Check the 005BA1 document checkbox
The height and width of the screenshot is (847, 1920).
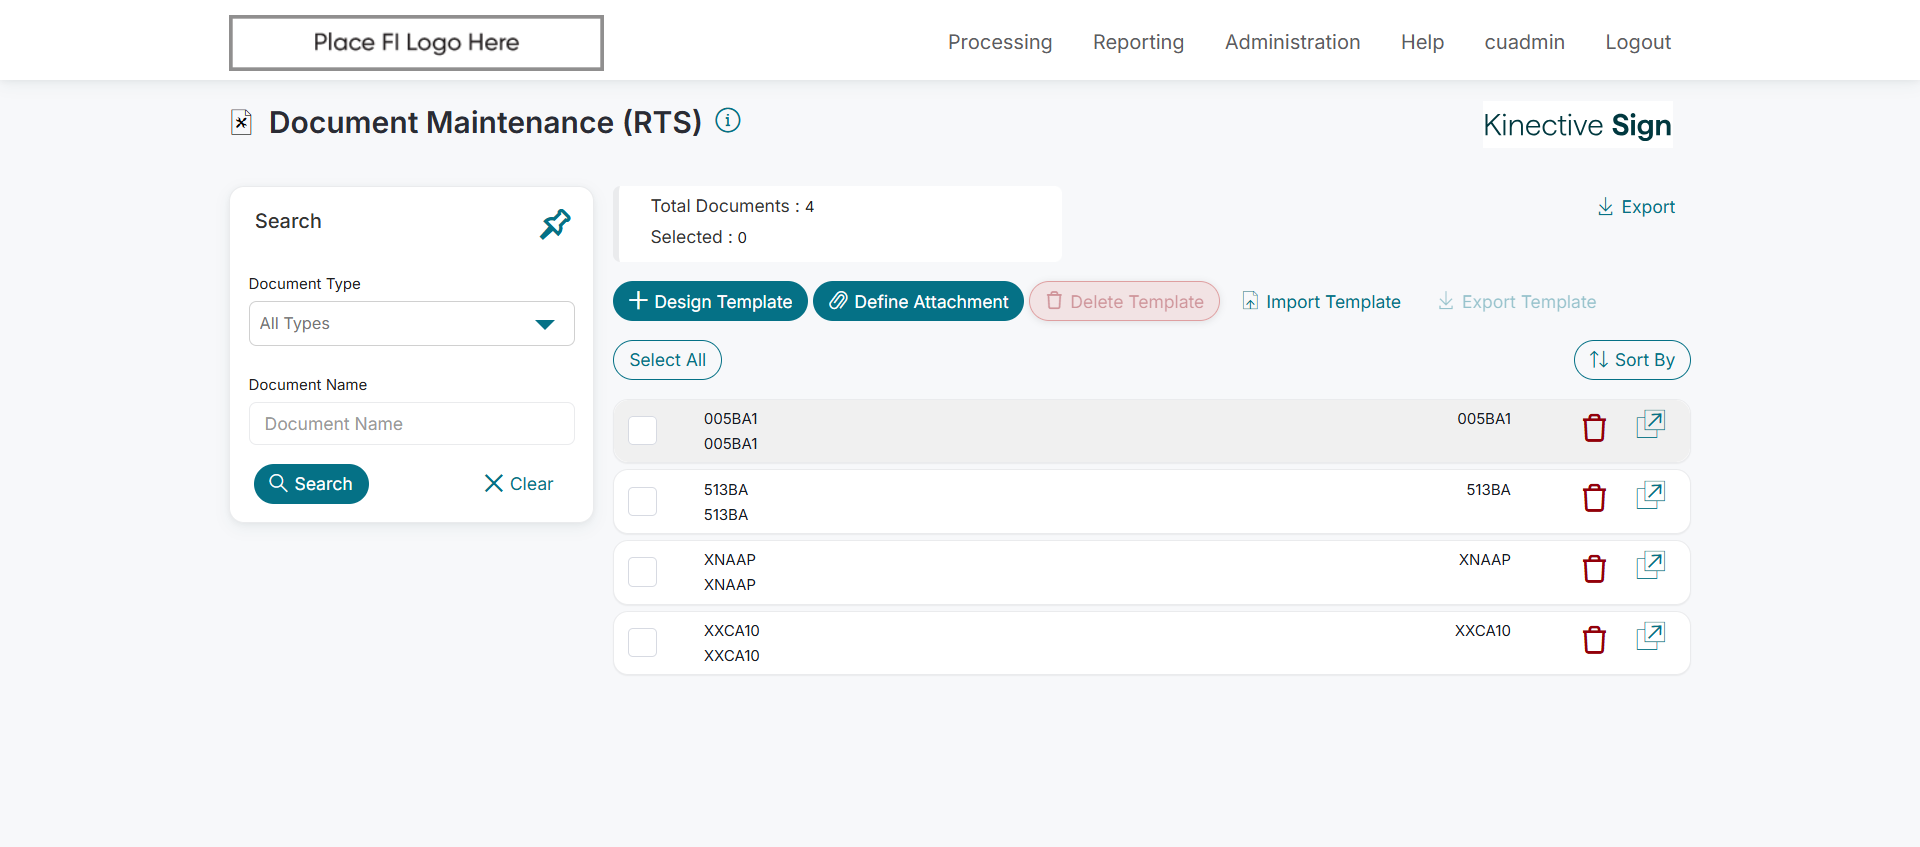(x=642, y=431)
